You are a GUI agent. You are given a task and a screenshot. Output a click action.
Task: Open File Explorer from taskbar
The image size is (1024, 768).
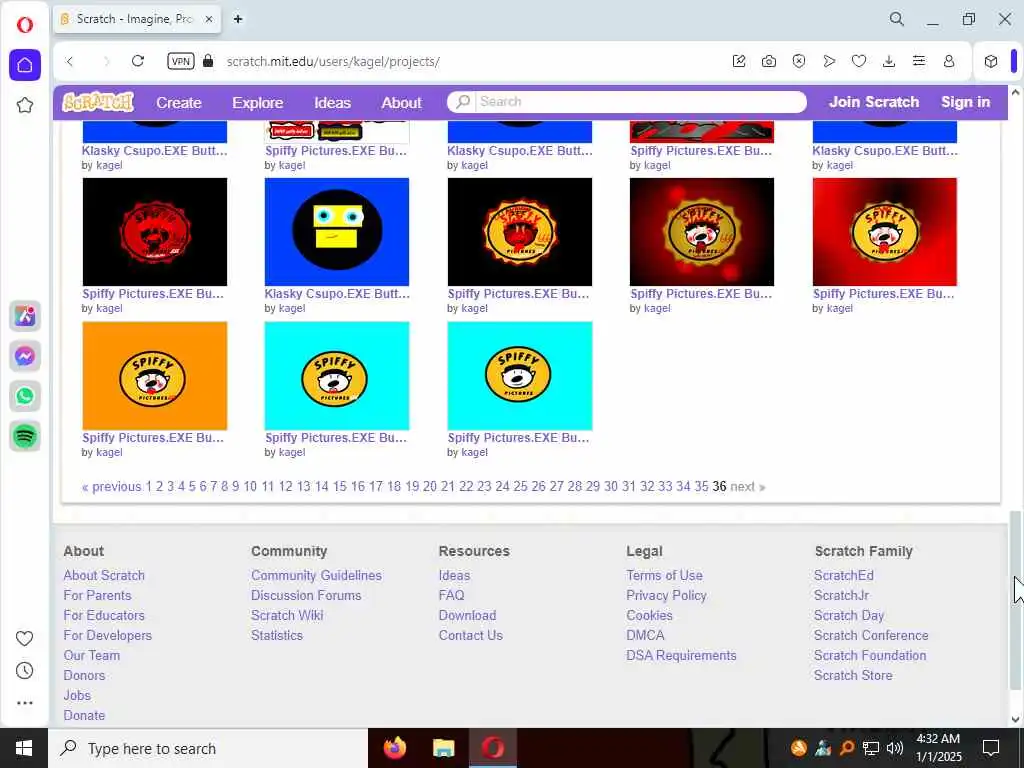pyautogui.click(x=443, y=748)
